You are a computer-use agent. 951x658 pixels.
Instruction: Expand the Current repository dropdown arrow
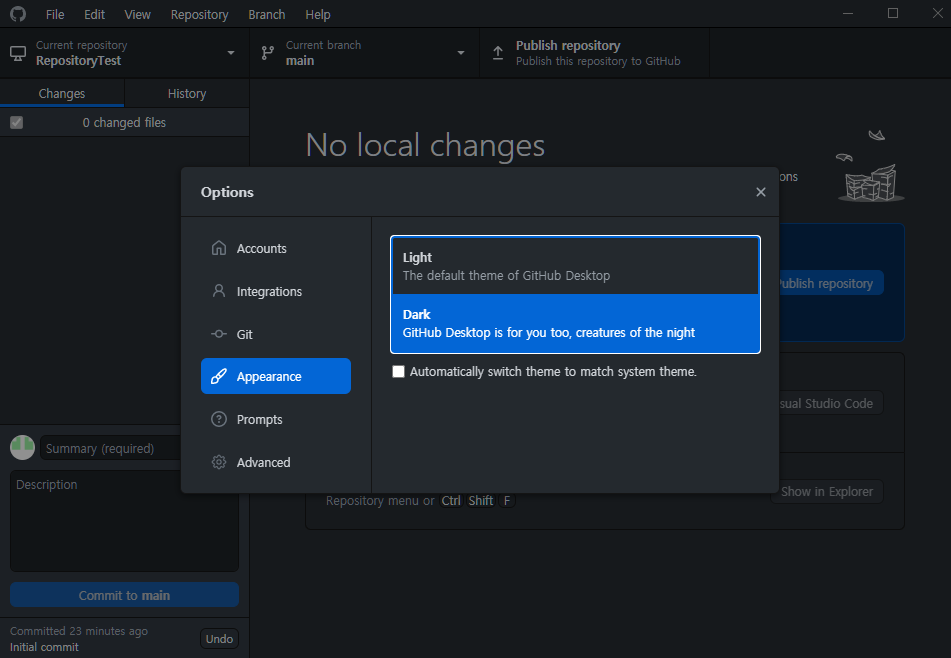click(231, 53)
